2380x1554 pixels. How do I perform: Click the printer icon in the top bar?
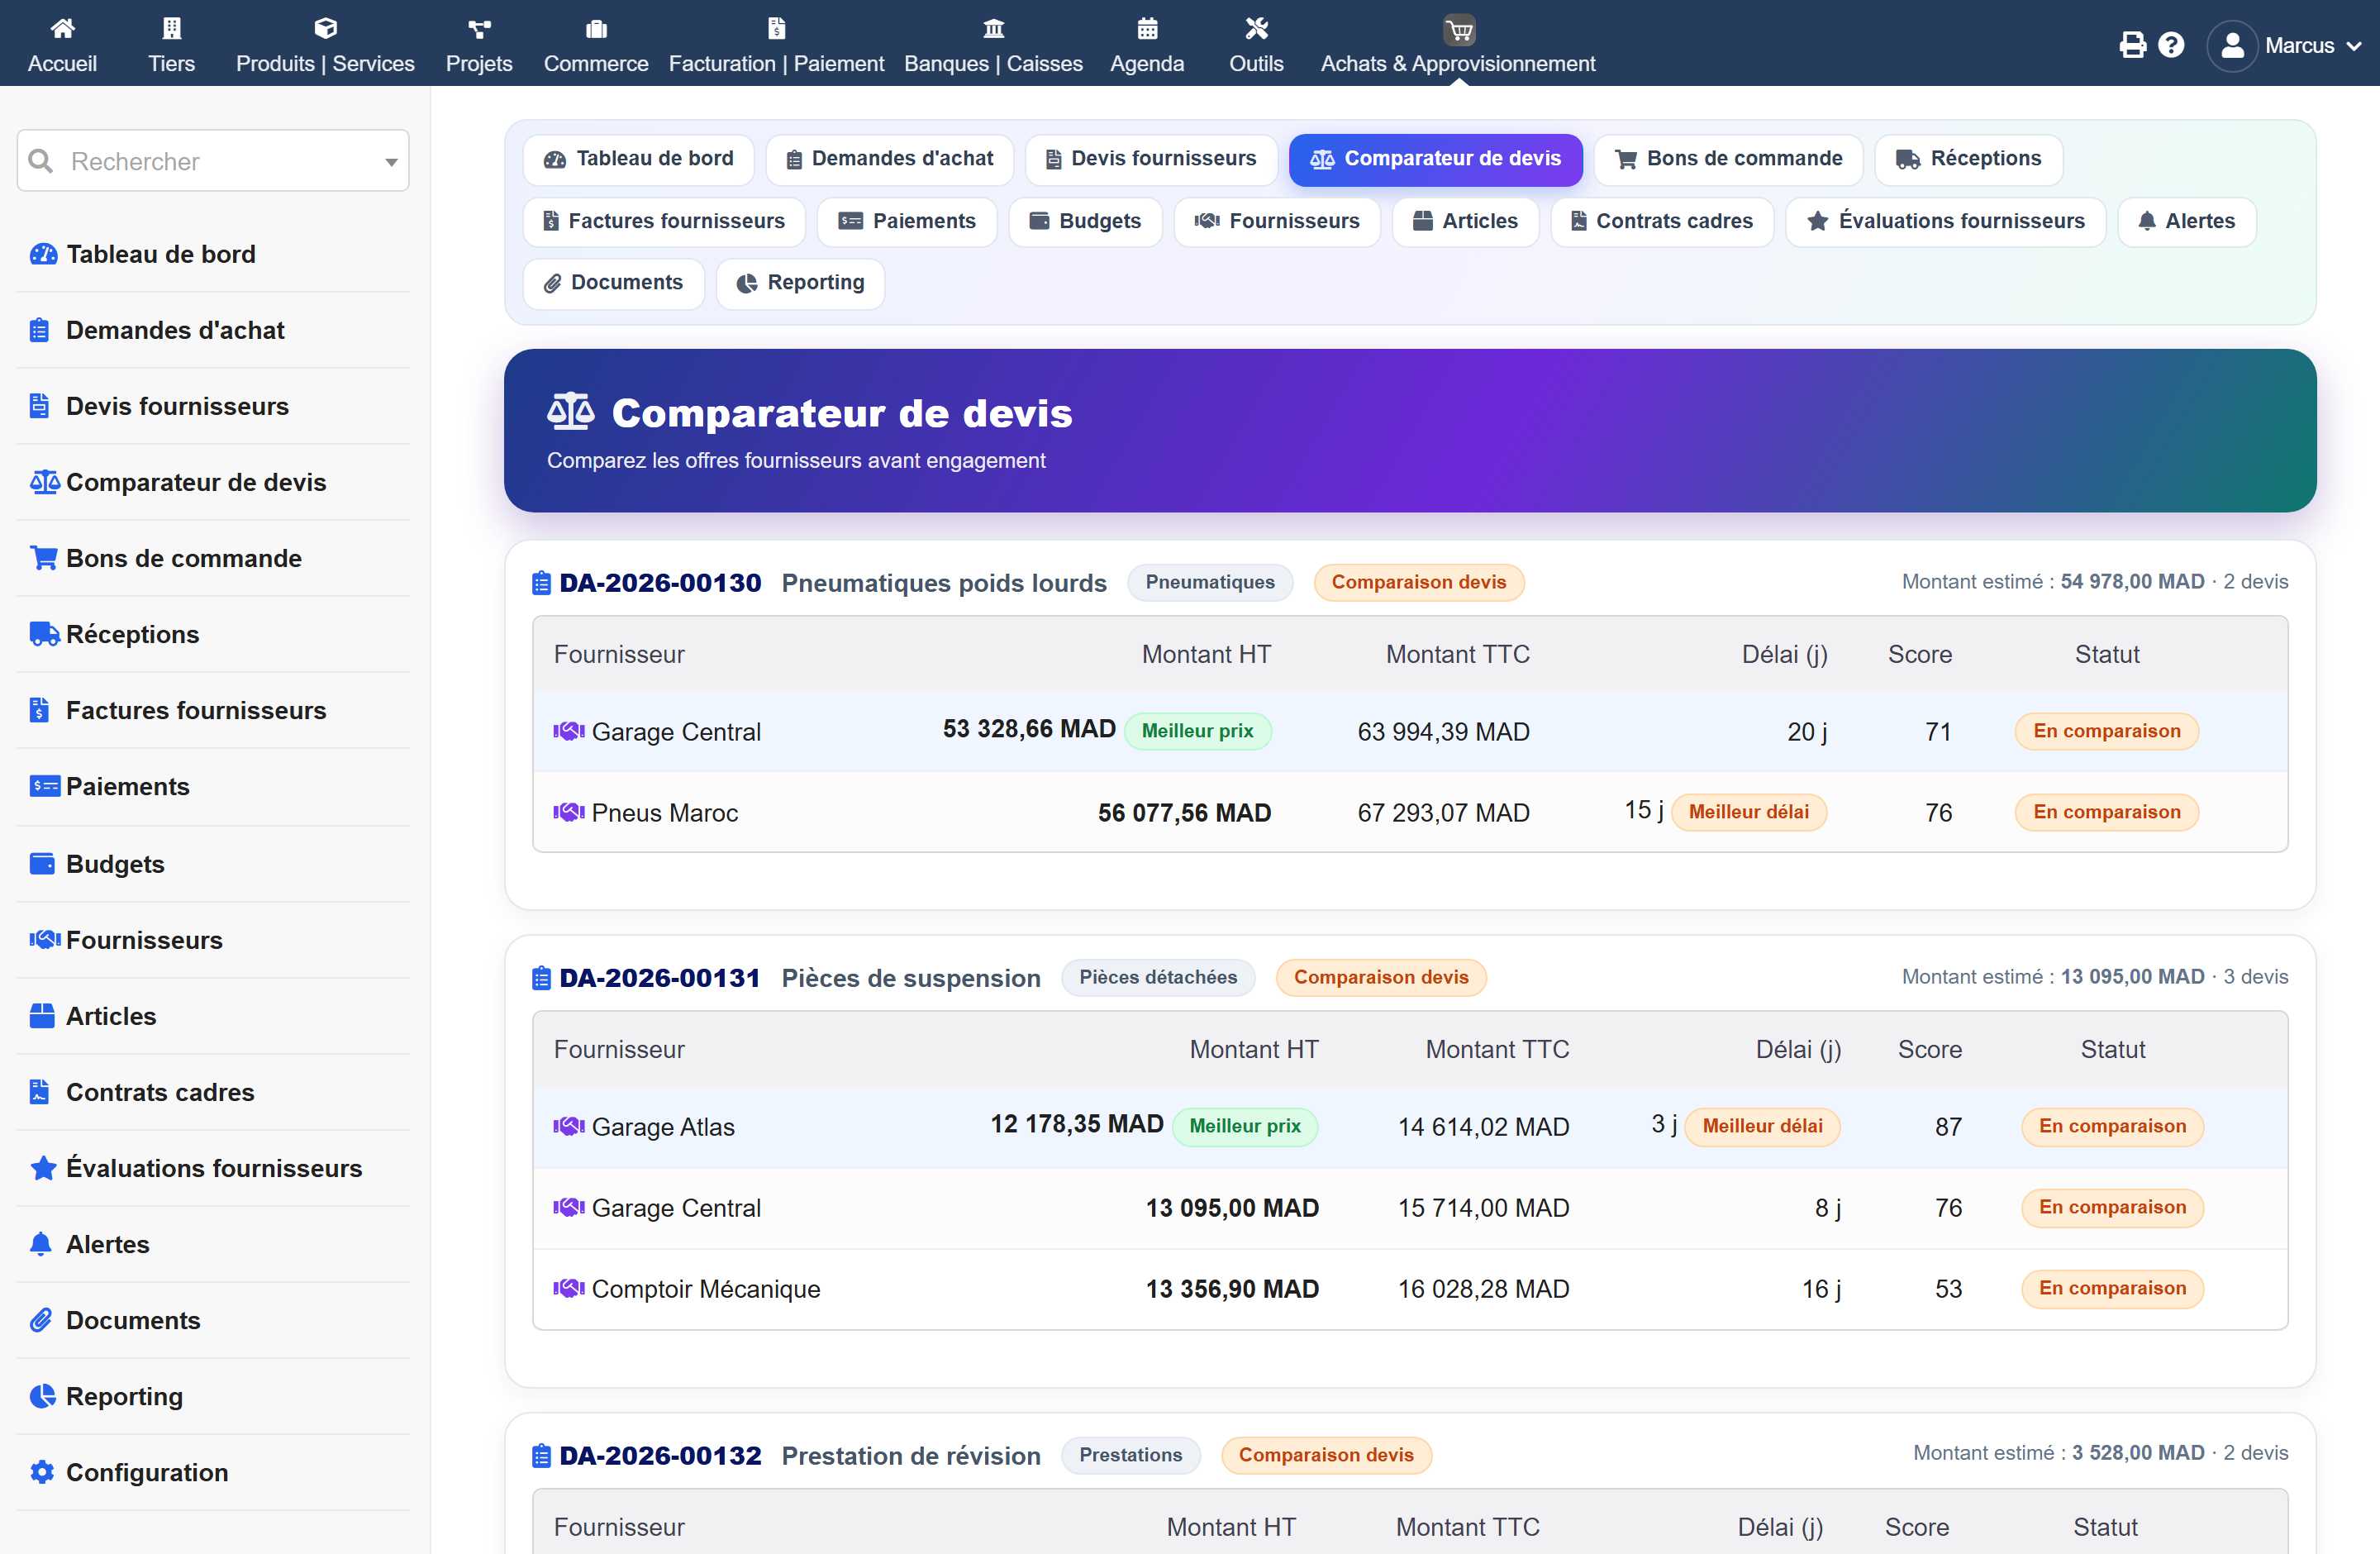coord(2132,45)
